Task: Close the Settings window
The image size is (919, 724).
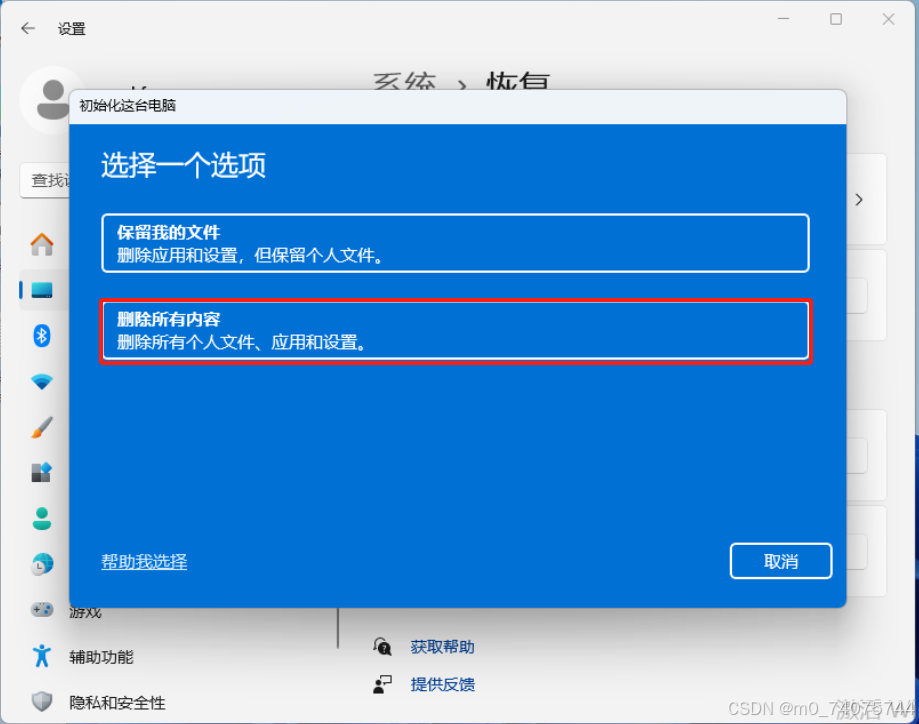Action: 889,19
